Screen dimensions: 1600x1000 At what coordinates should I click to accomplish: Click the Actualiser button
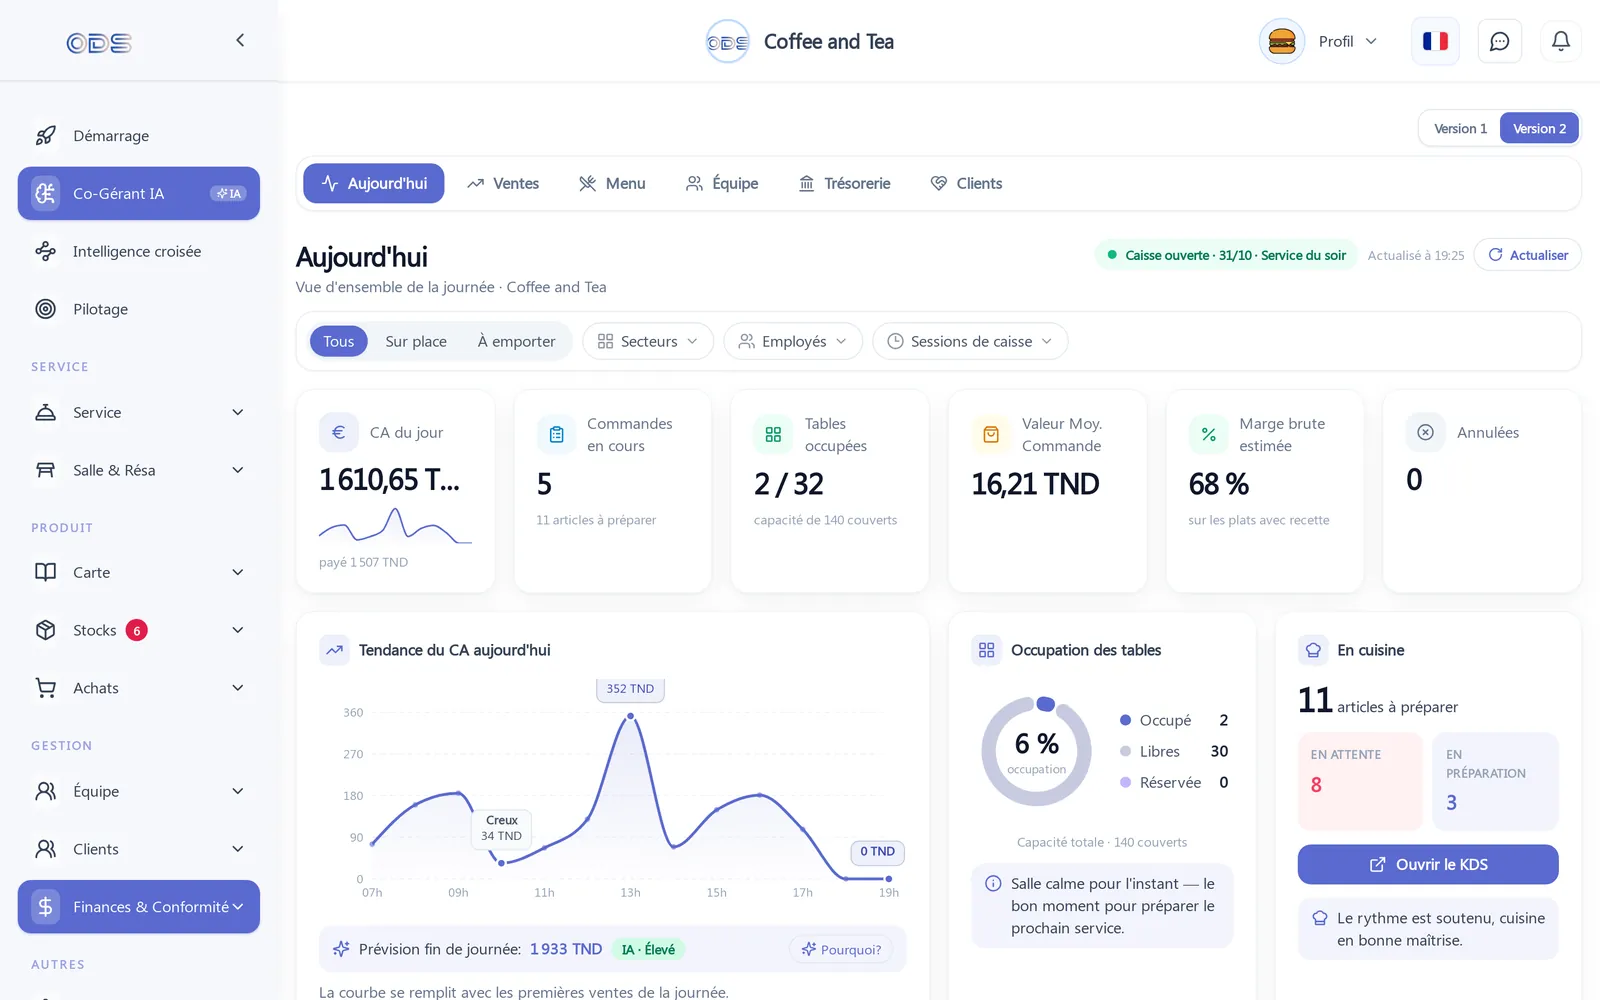pos(1528,255)
